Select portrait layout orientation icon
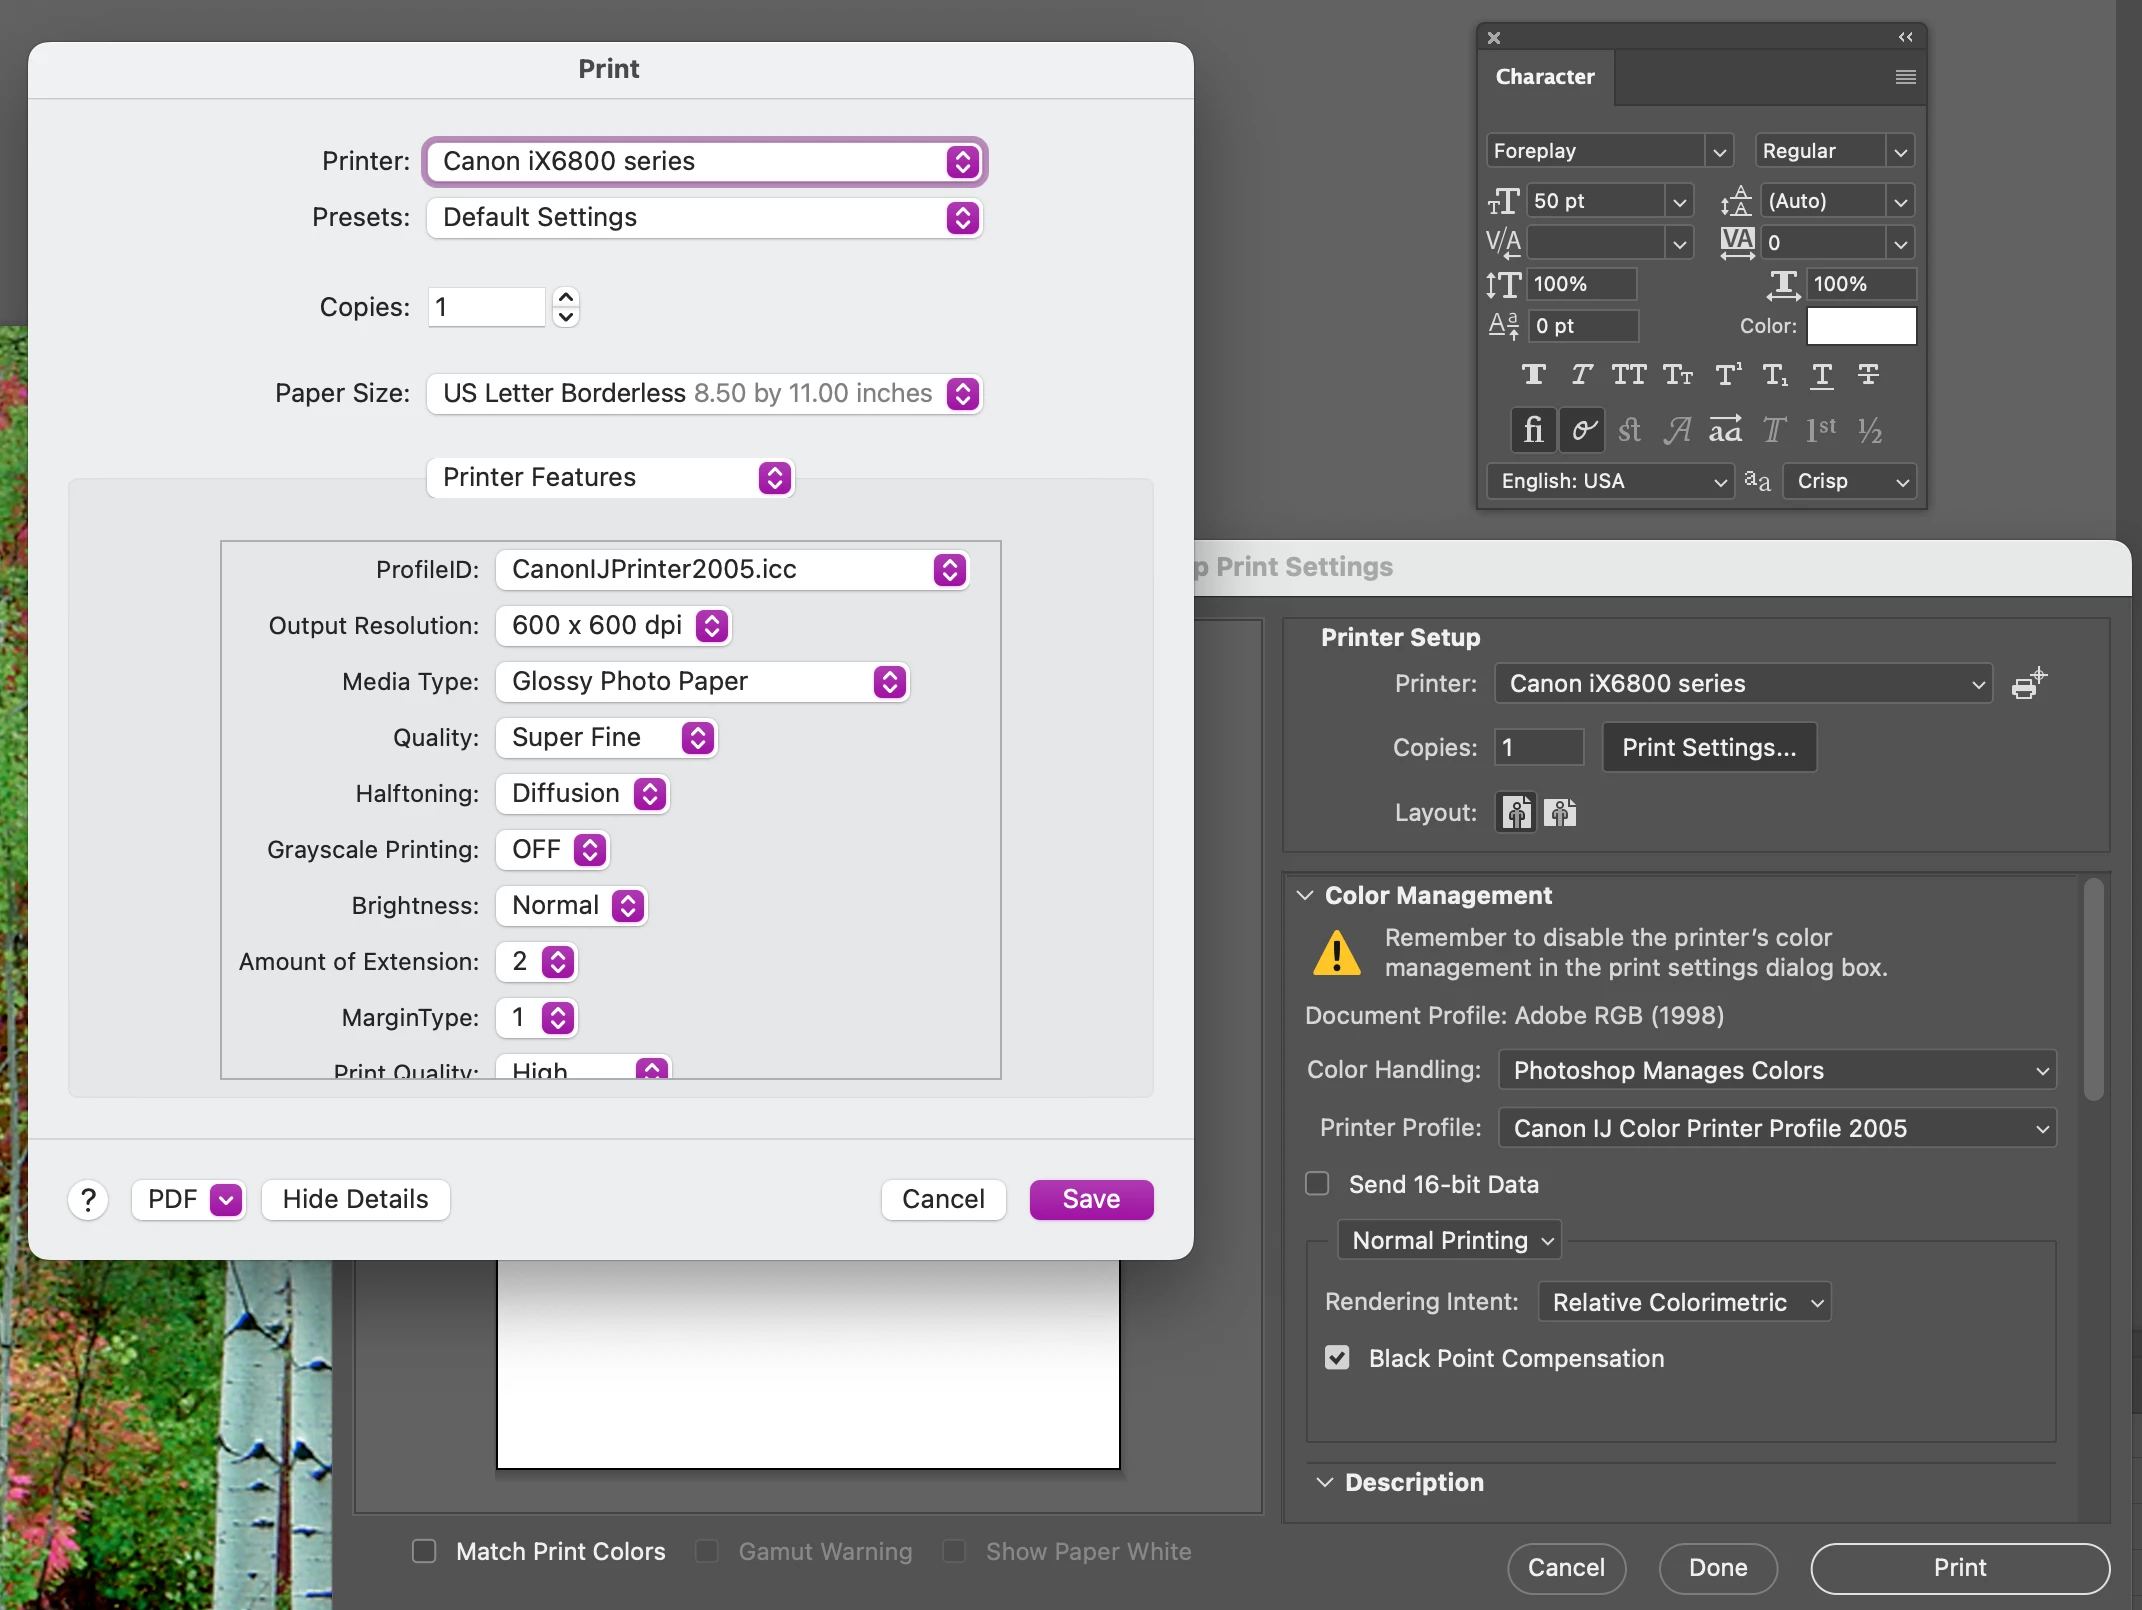 tap(1516, 812)
